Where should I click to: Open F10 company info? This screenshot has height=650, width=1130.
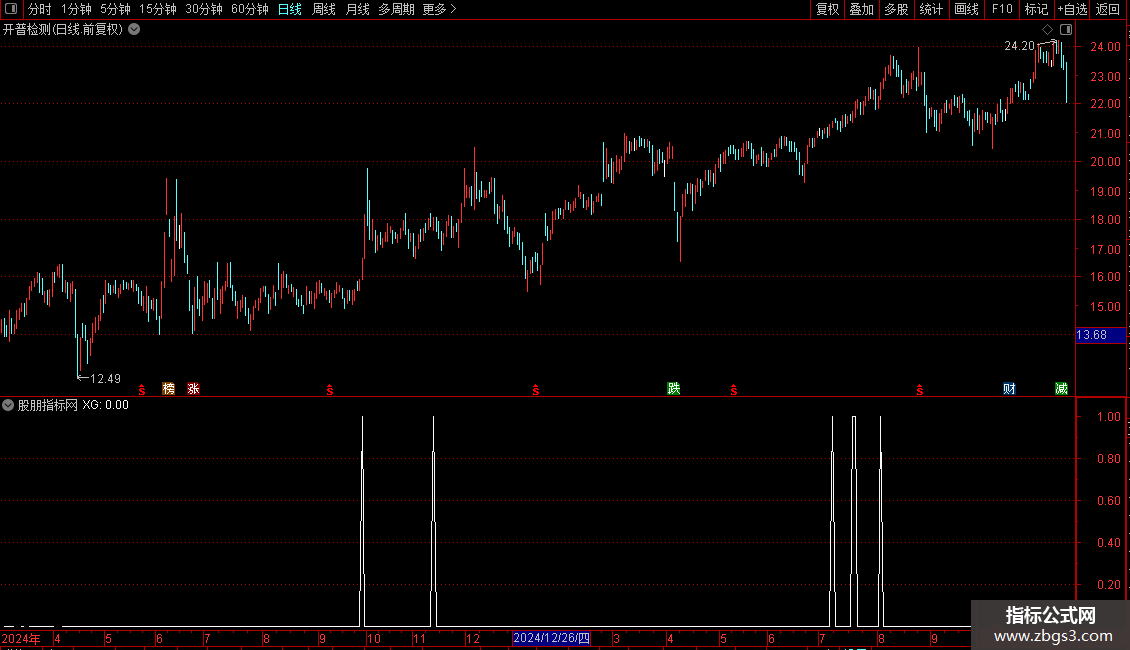[1002, 9]
